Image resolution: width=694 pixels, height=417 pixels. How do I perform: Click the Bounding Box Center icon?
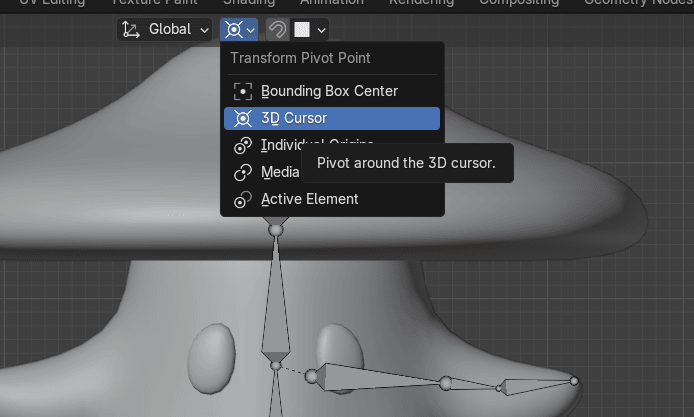242,91
